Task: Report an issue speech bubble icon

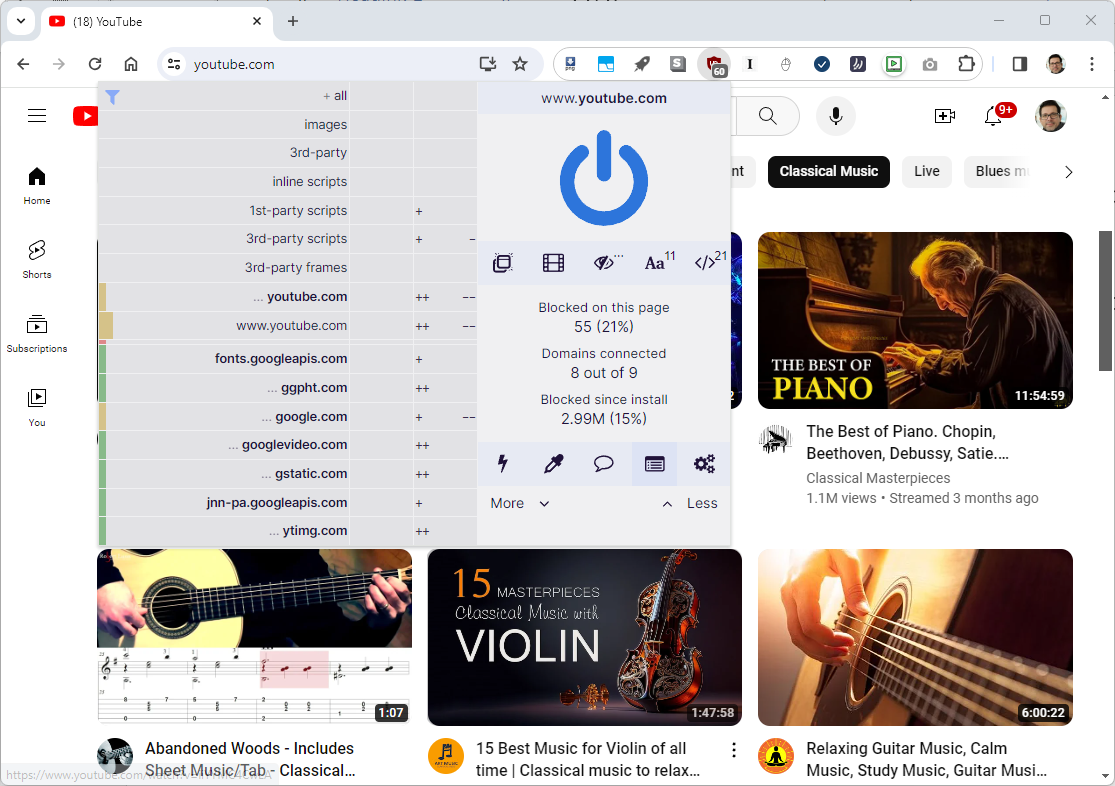Action: click(x=604, y=464)
